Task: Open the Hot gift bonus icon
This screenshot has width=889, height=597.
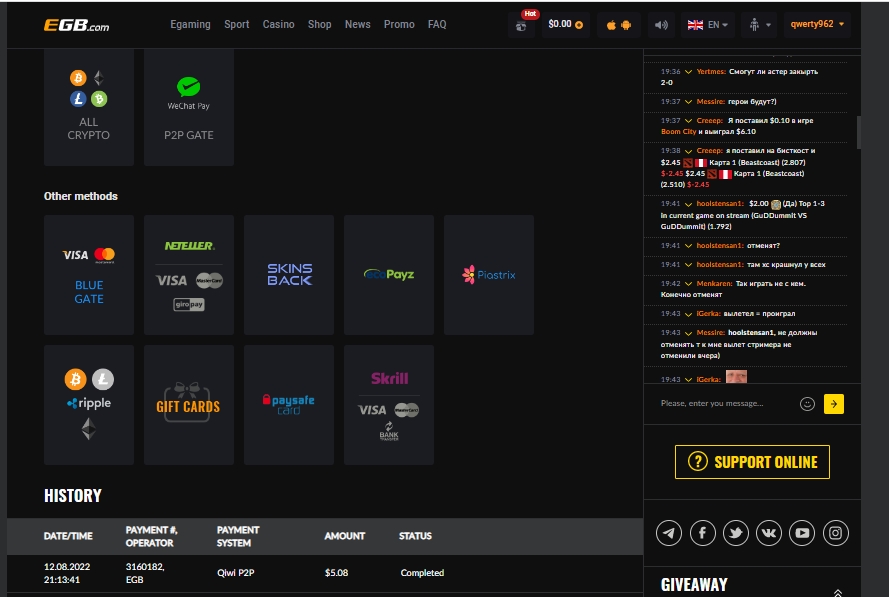Action: (x=521, y=25)
